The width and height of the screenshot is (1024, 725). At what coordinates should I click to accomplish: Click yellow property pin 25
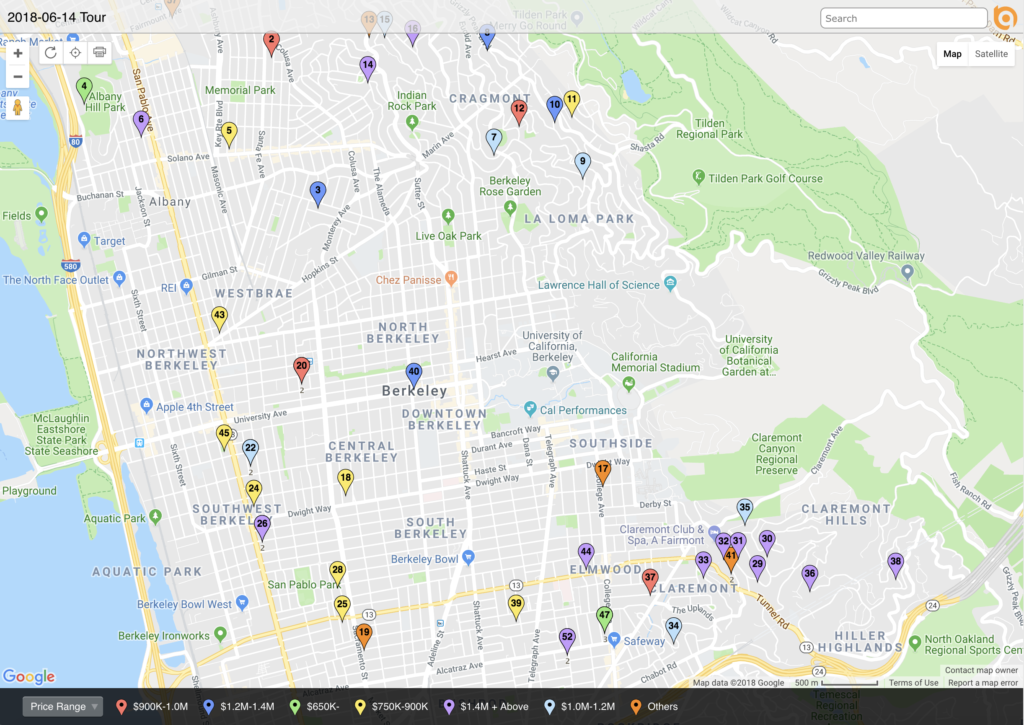(x=342, y=607)
